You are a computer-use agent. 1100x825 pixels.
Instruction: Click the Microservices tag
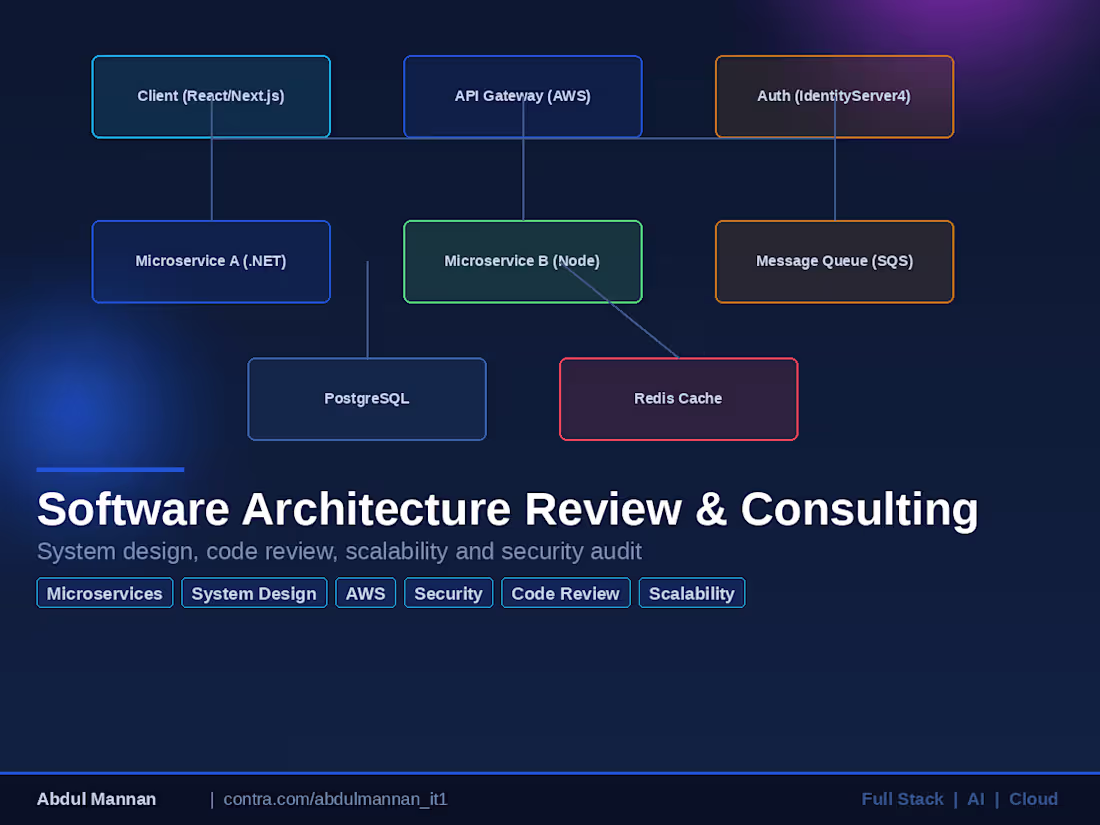[105, 593]
